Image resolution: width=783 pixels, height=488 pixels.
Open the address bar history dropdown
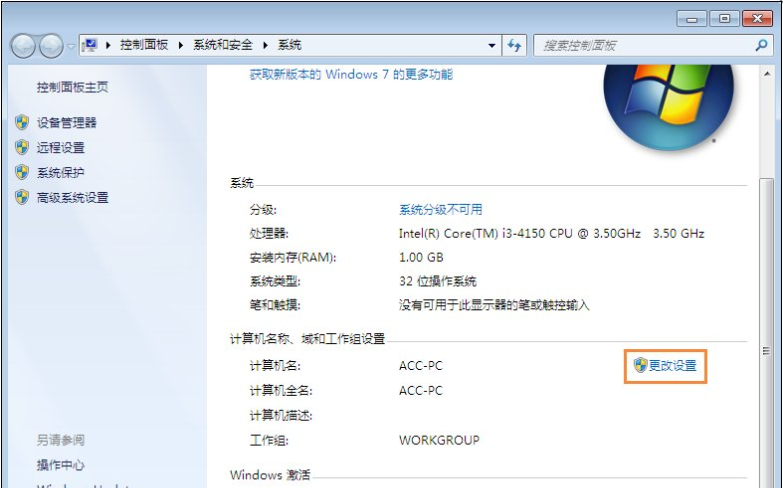(x=492, y=45)
